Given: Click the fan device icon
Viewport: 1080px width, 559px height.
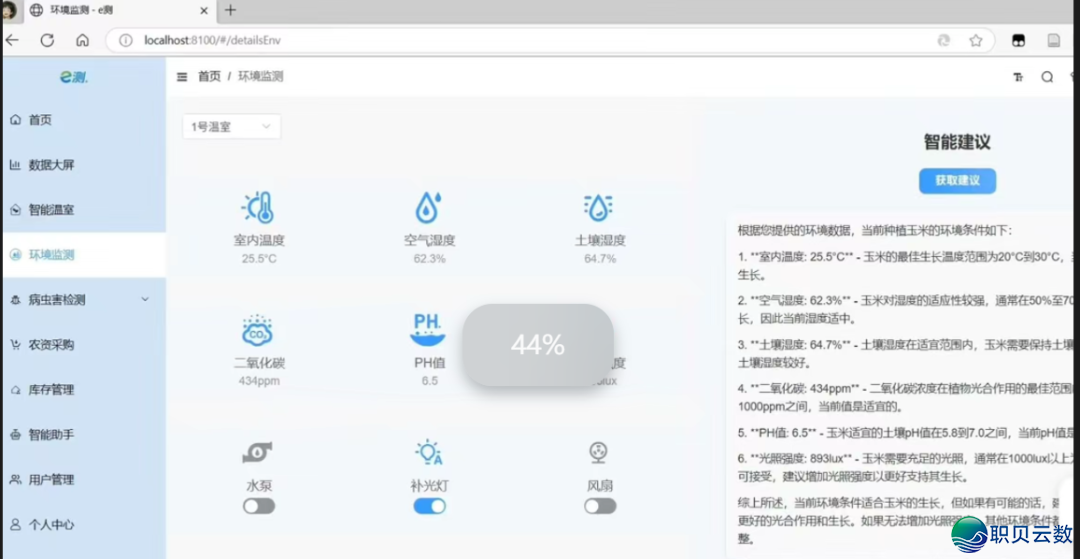Looking at the screenshot, I should click(599, 453).
